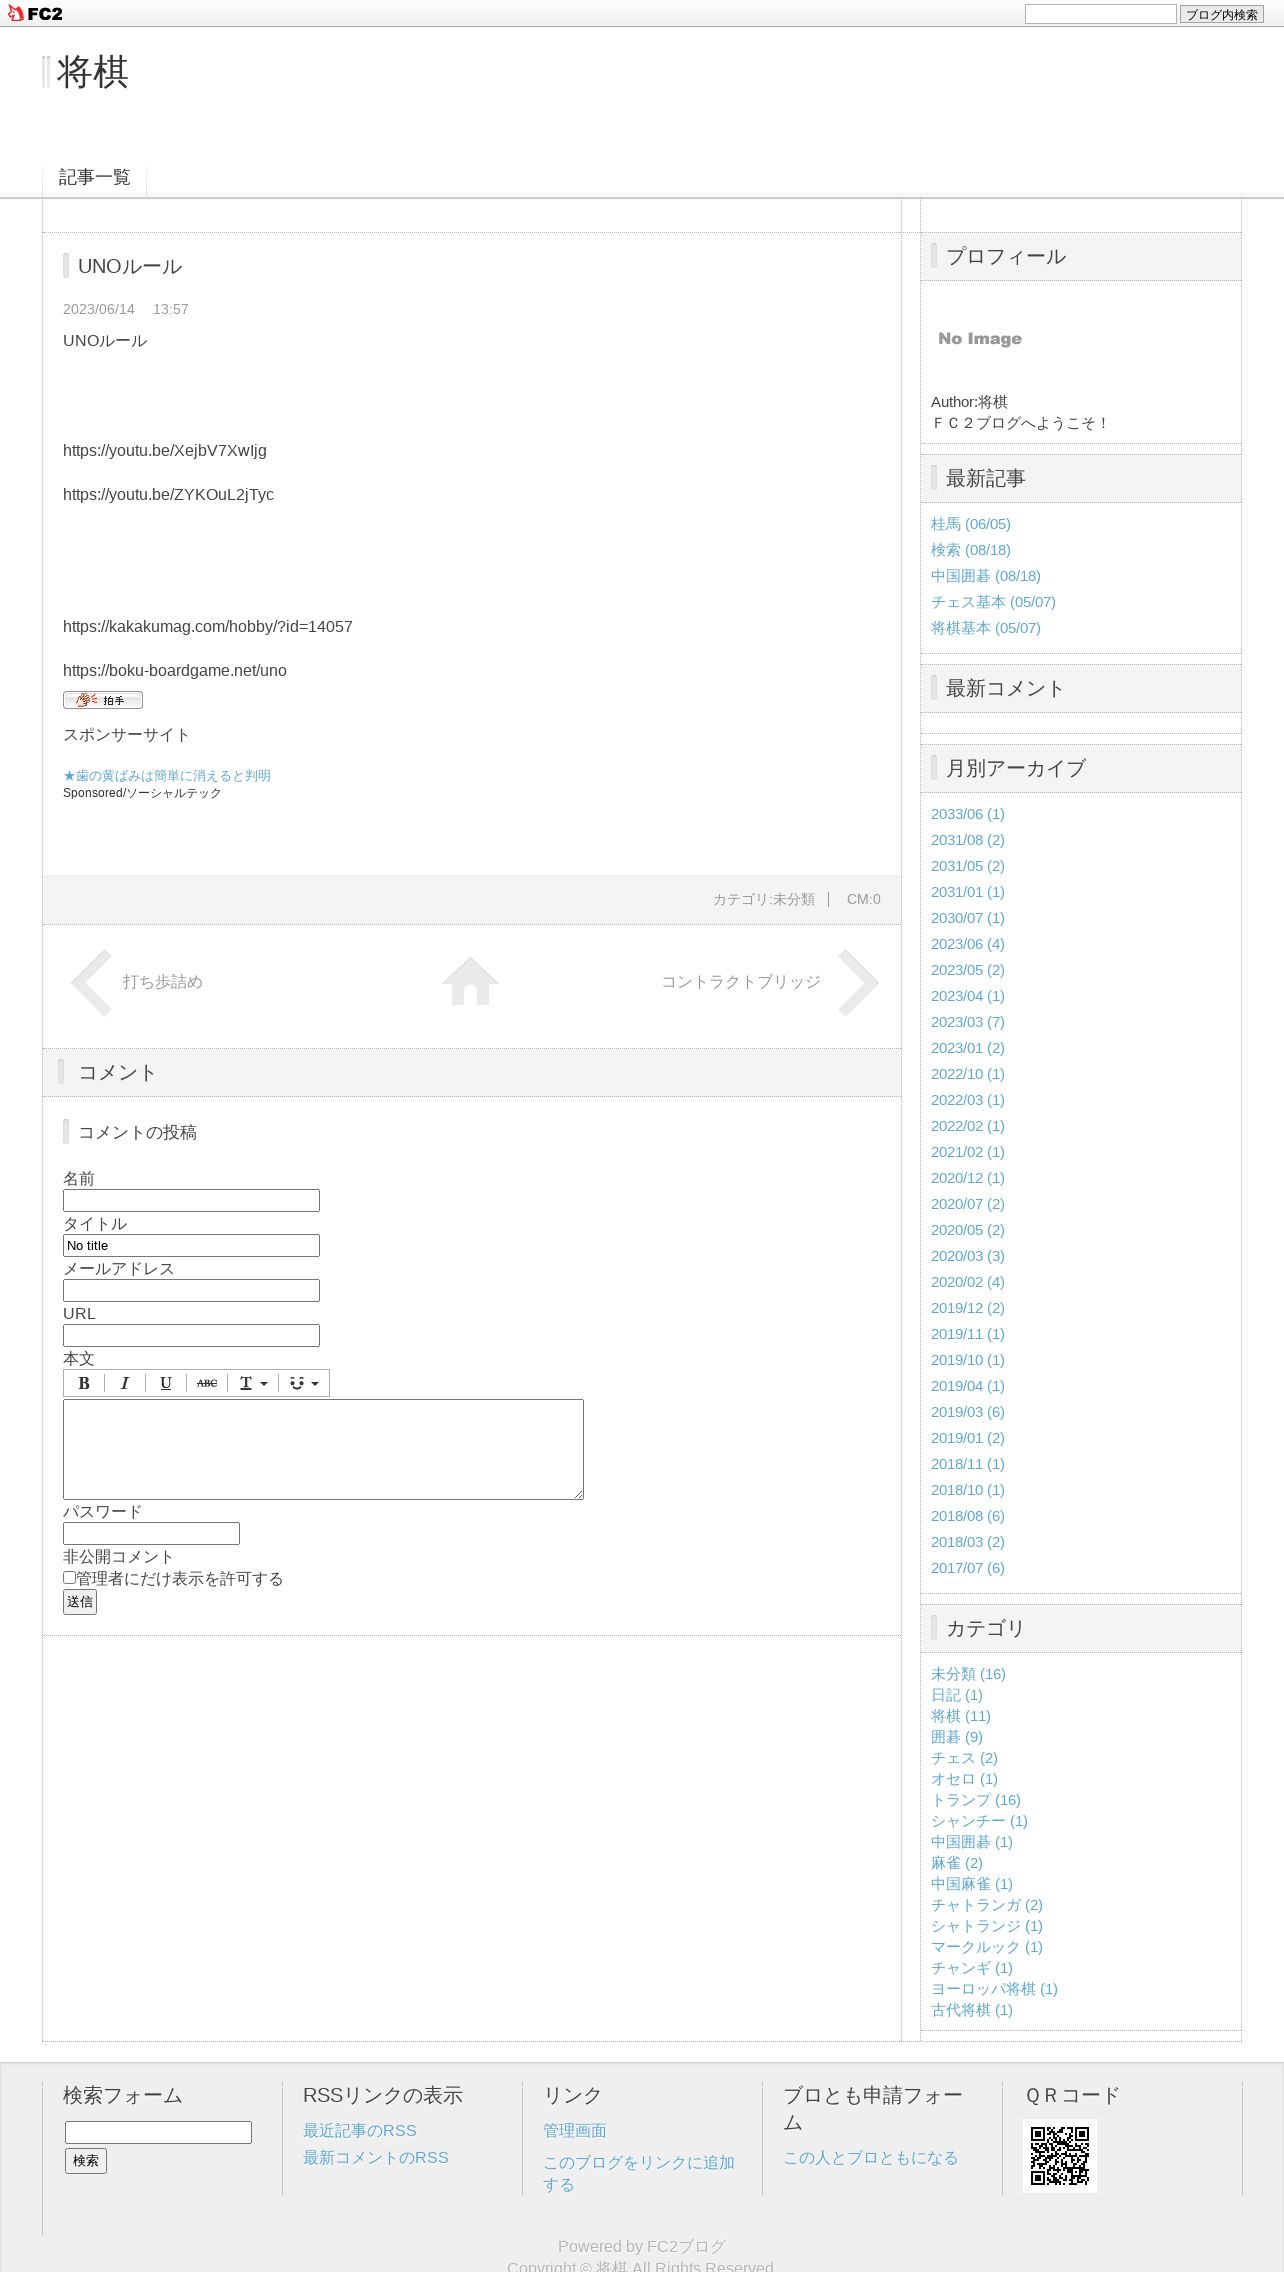Open recent post 将棋基本 (05/07)
Screen dimensions: 1284x2272
986,628
